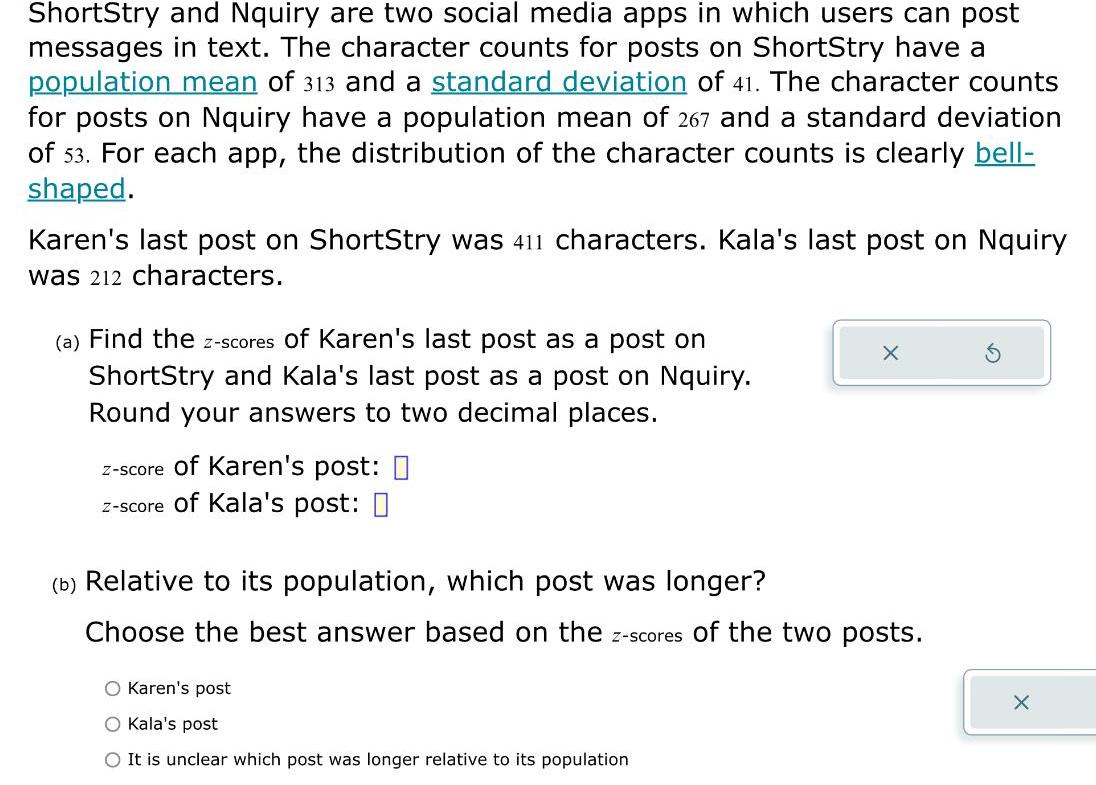The width and height of the screenshot is (1096, 785).
Task: Click the z-score label before Karen's answer
Action: (x=131, y=467)
